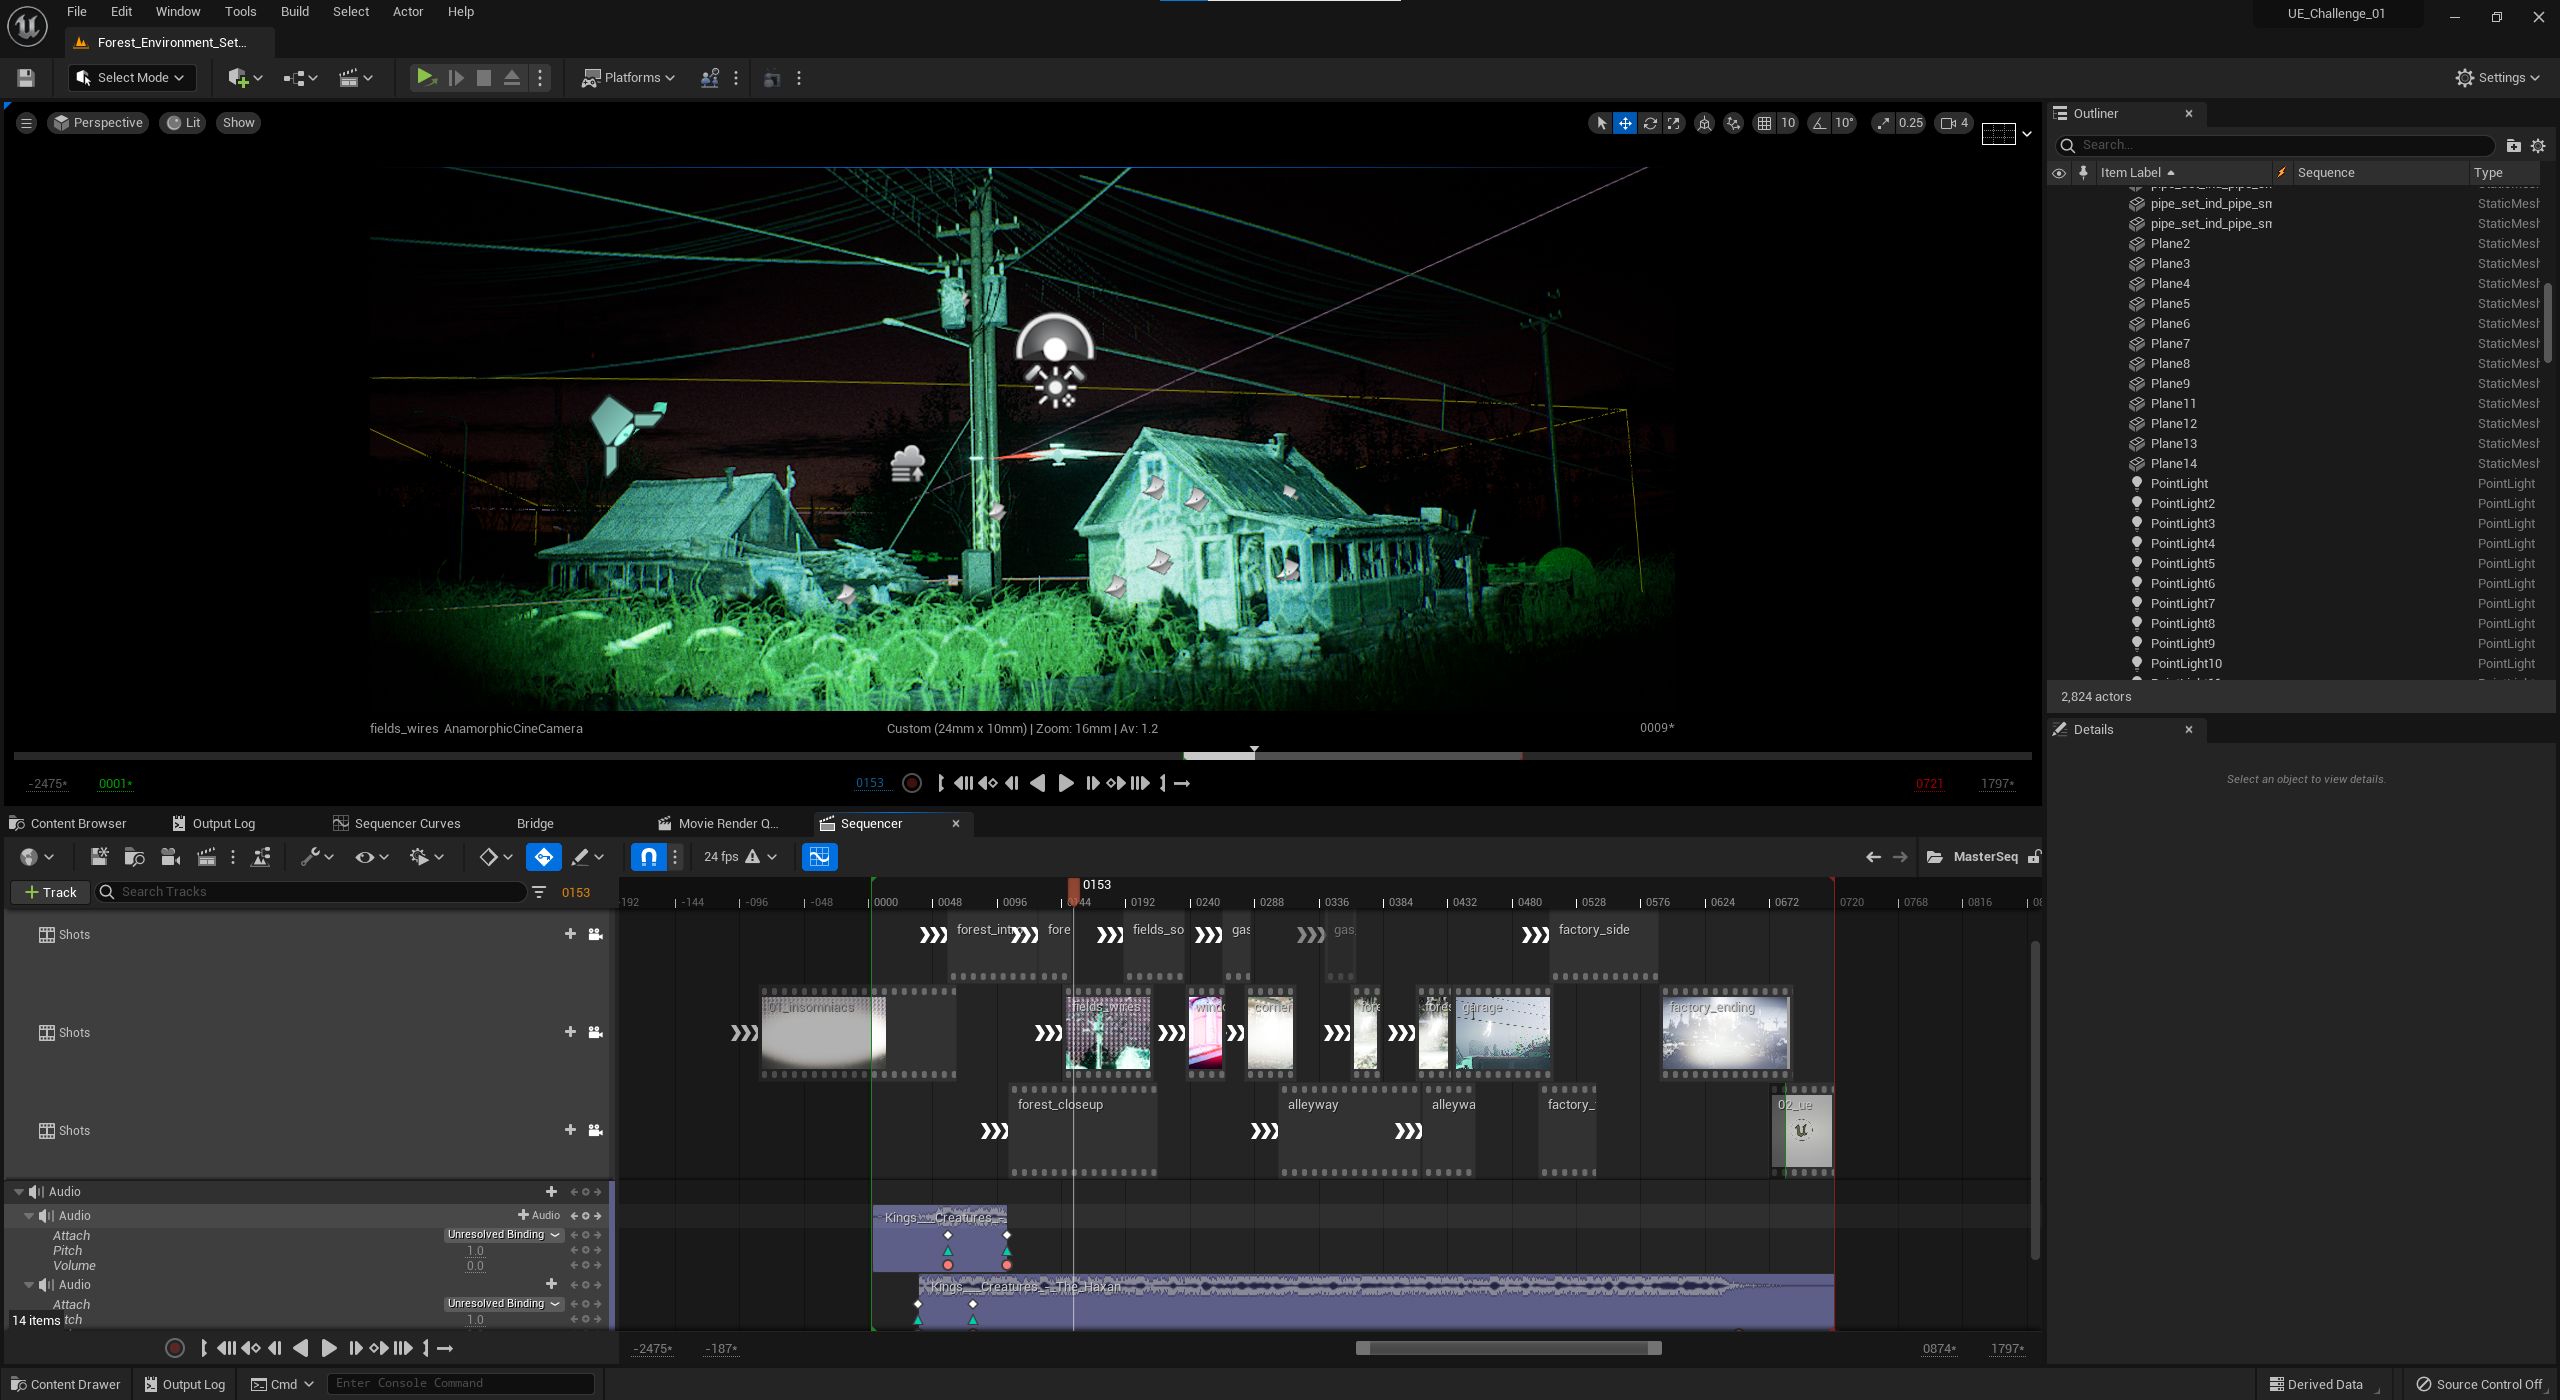The width and height of the screenshot is (2560, 1400).
Task: Select the factory_ending shot thumbnail
Action: click(1726, 1035)
